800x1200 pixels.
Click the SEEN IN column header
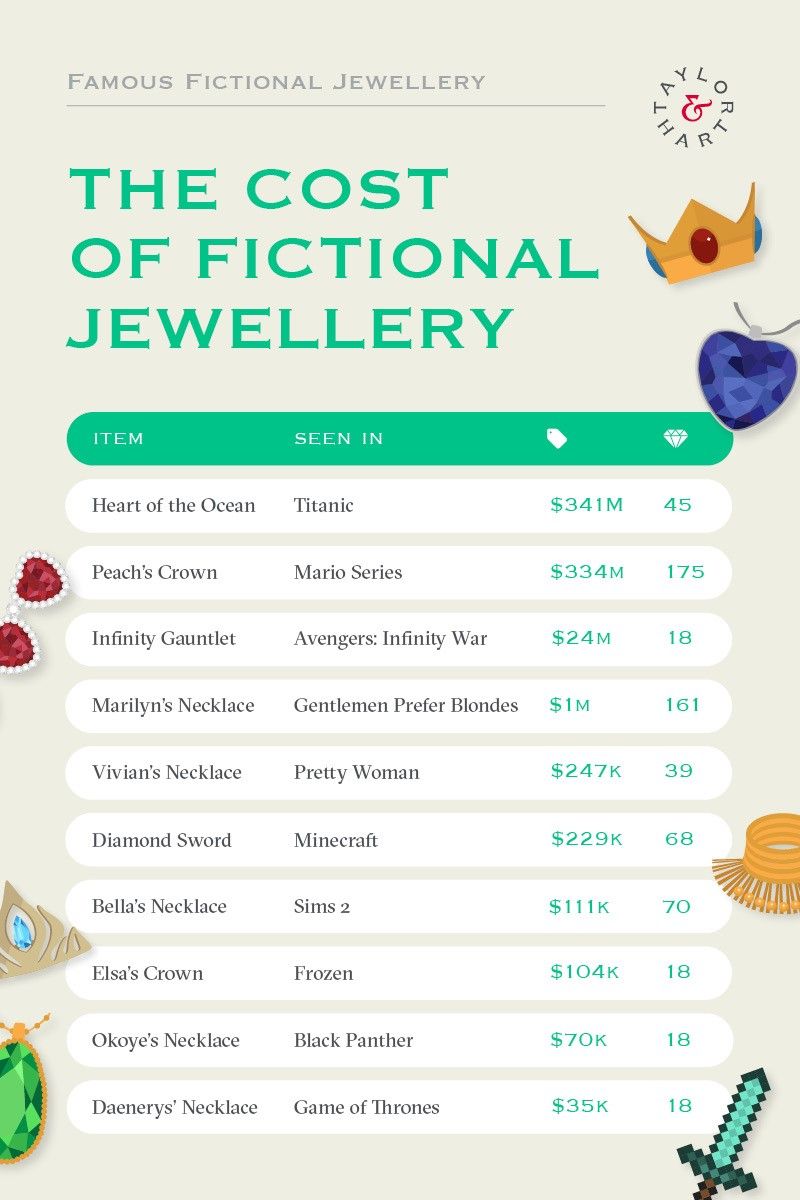[x=338, y=439]
